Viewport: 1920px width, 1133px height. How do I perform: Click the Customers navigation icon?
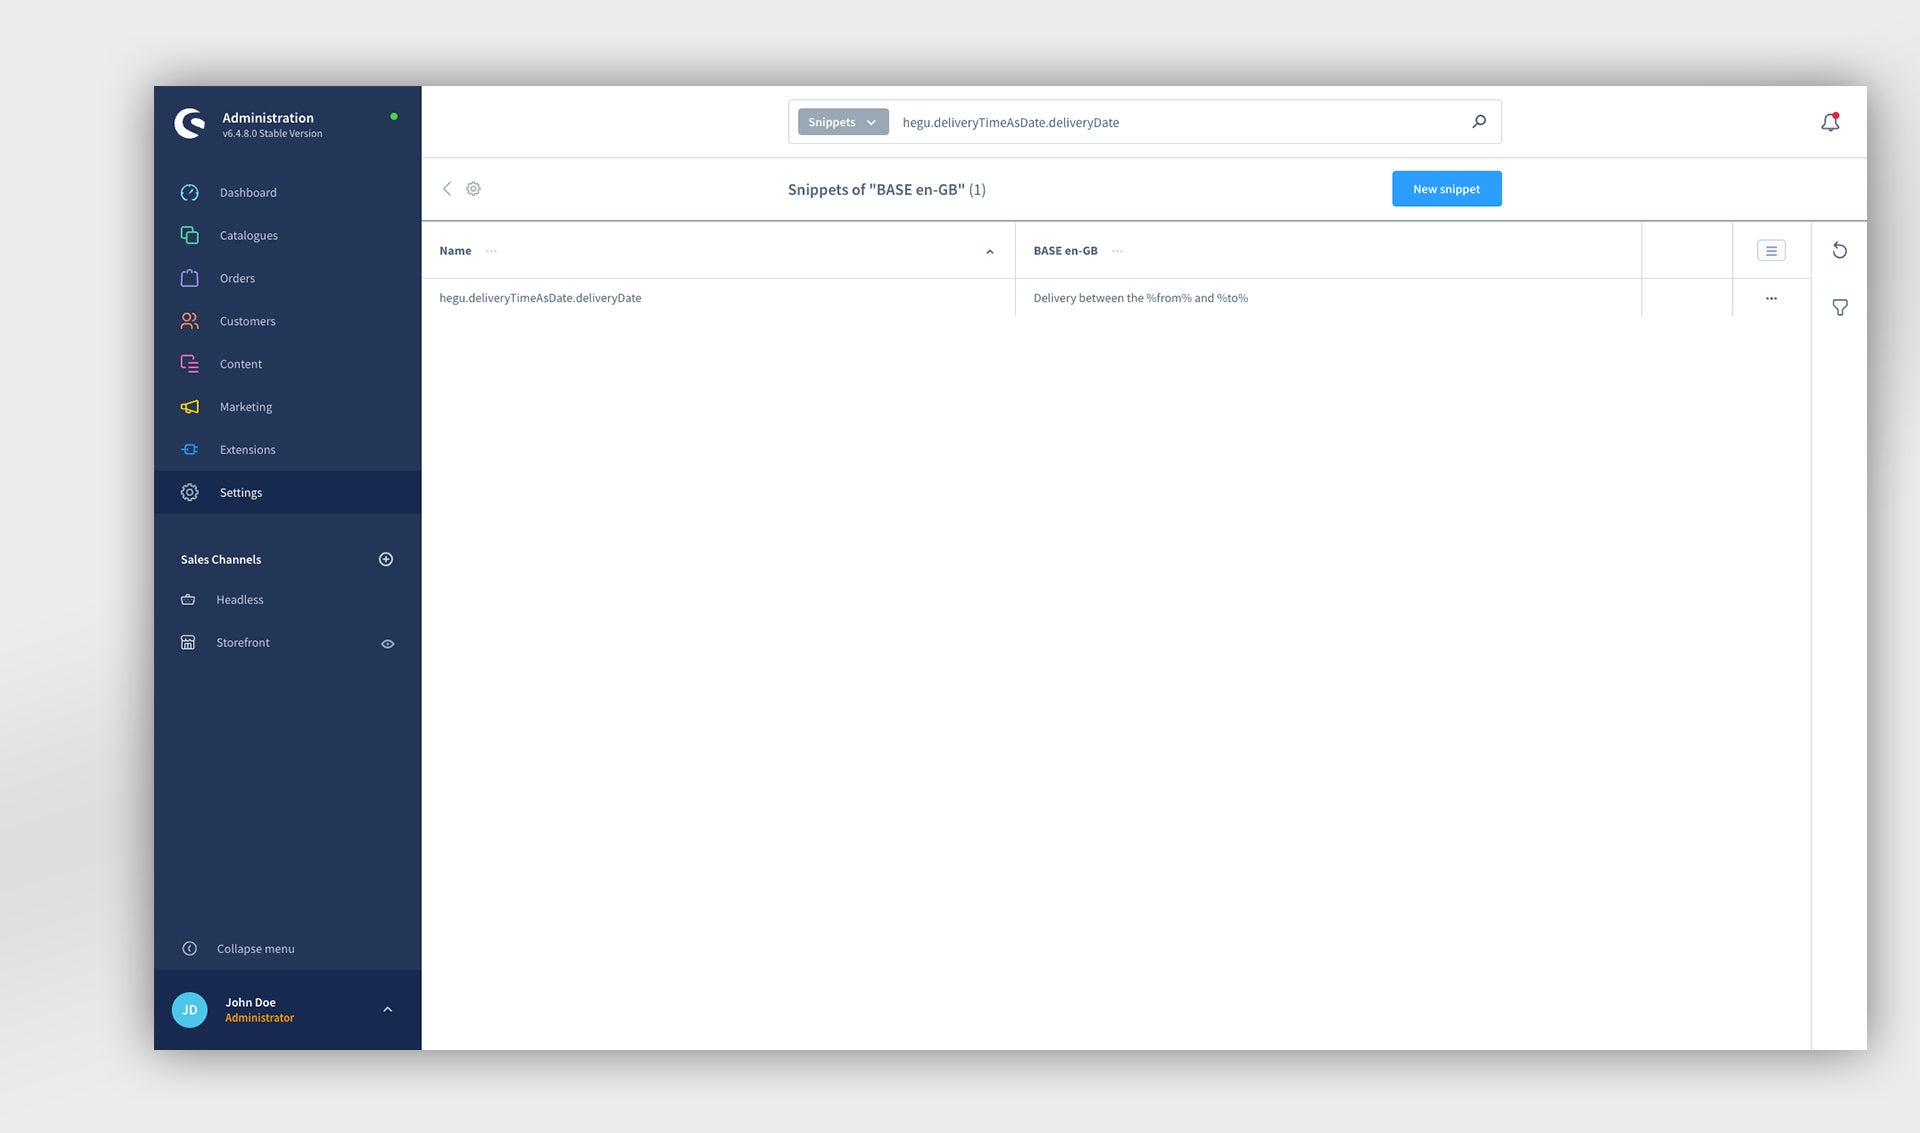pos(189,321)
